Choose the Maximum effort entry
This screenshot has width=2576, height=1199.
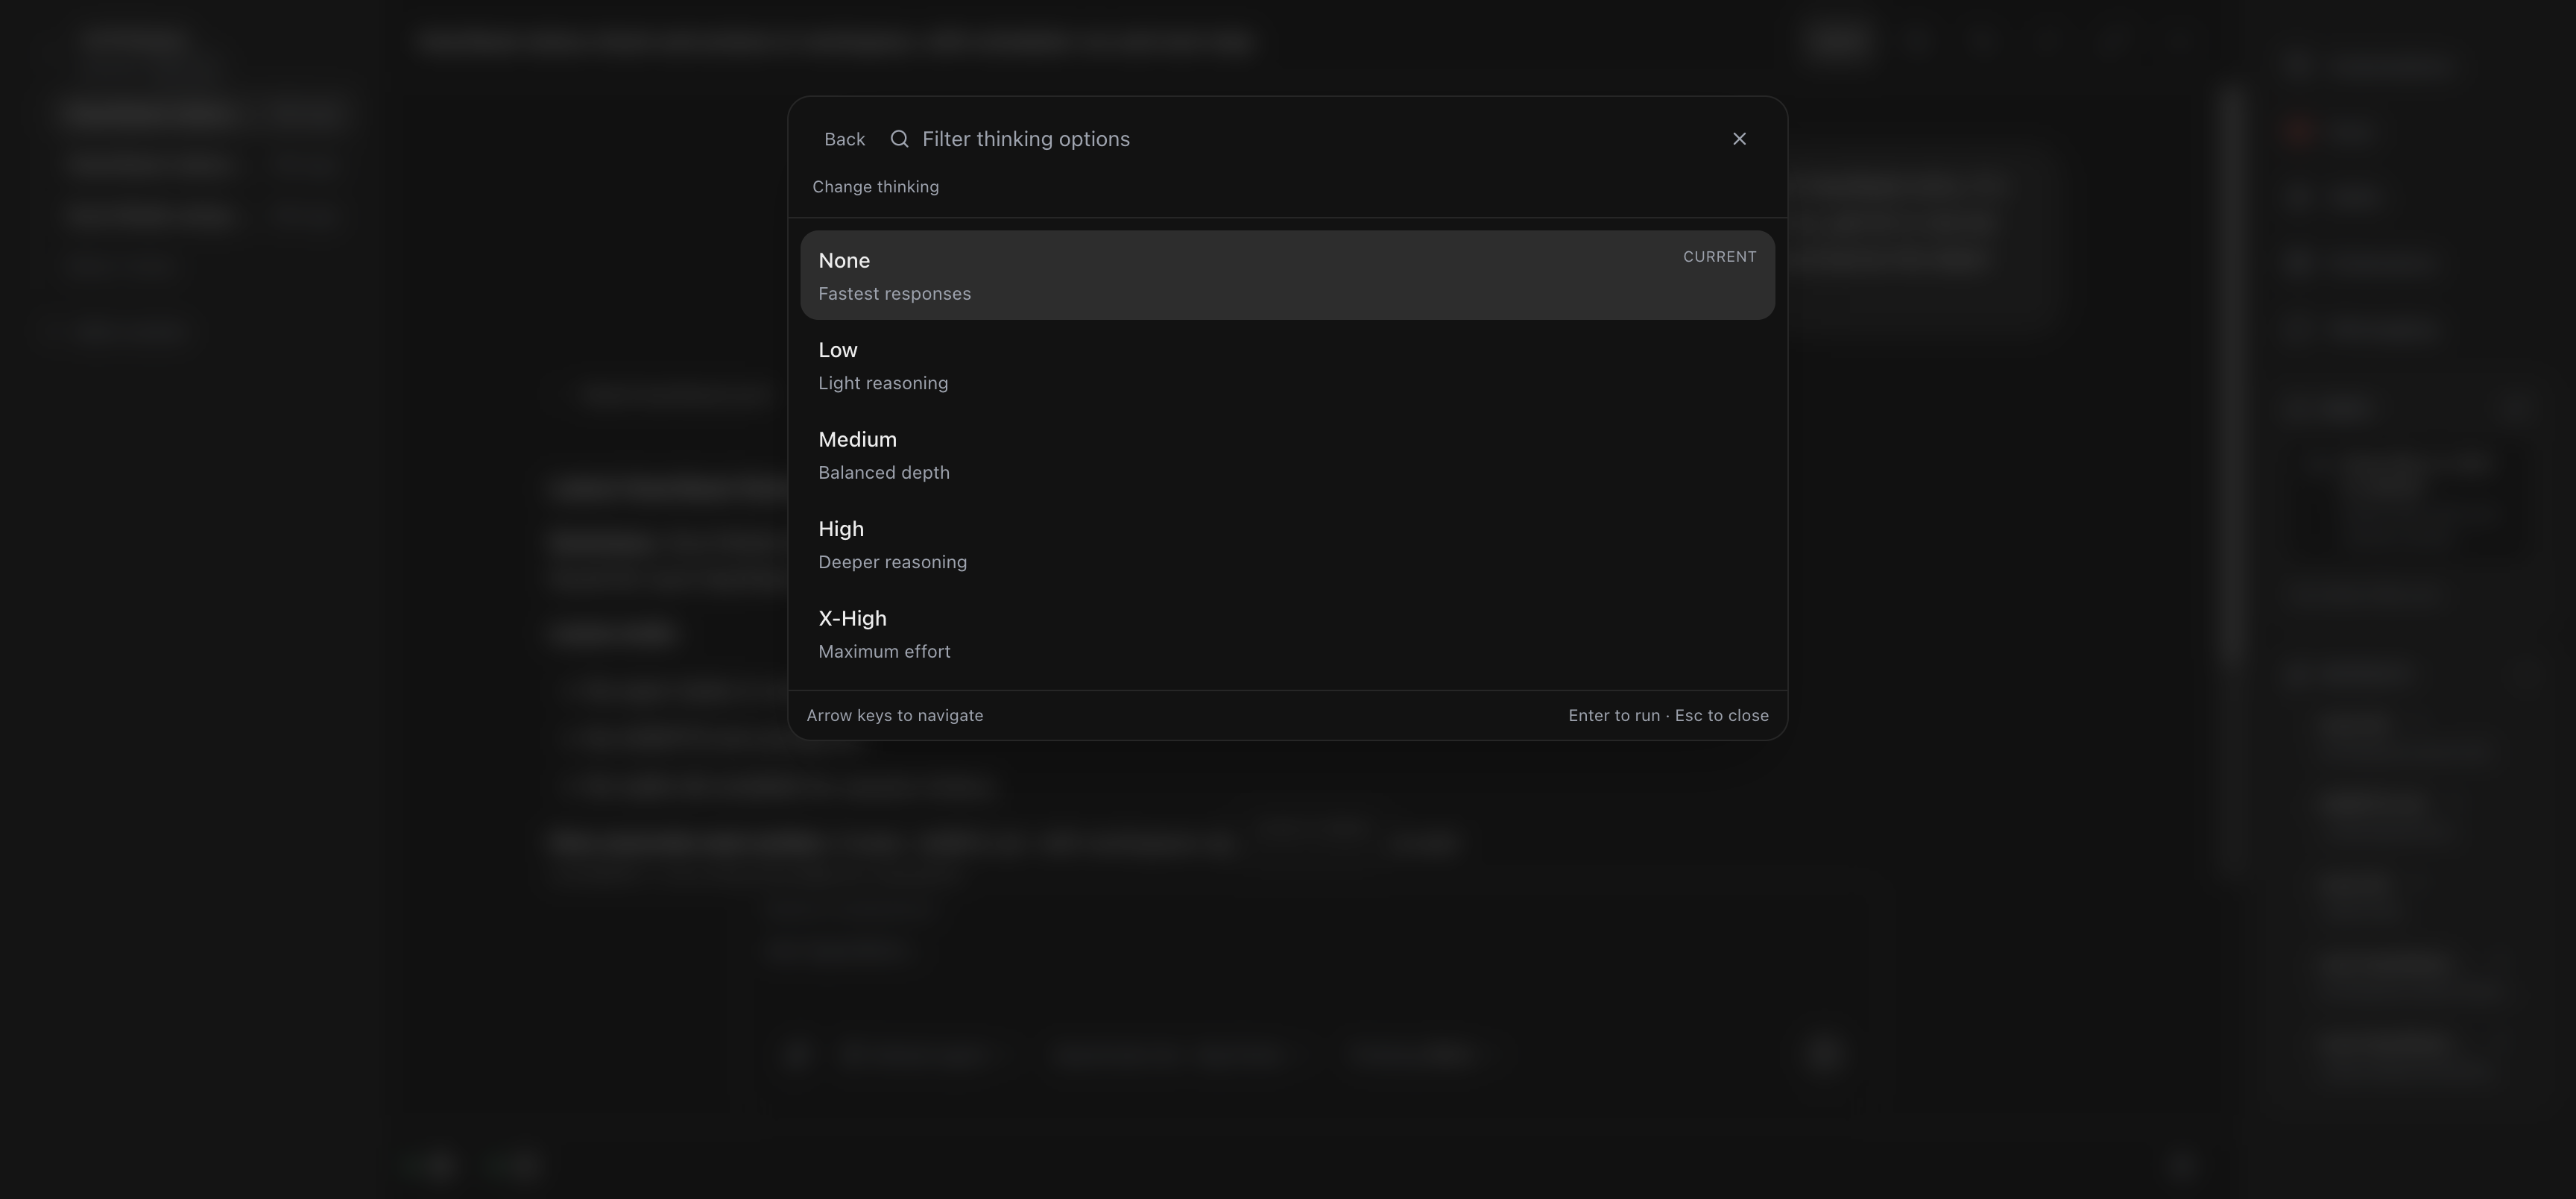(884, 652)
